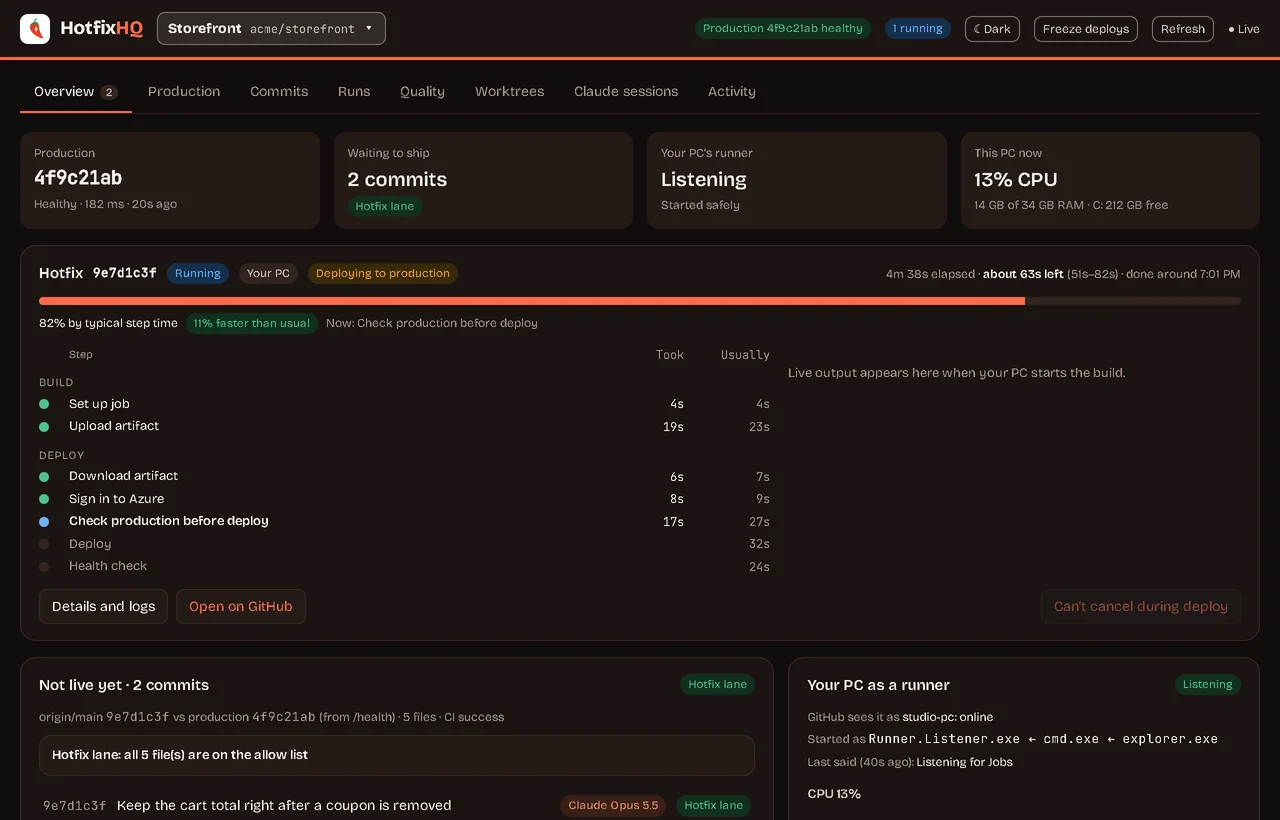Click the green dot beside Download artifact

tap(44, 477)
